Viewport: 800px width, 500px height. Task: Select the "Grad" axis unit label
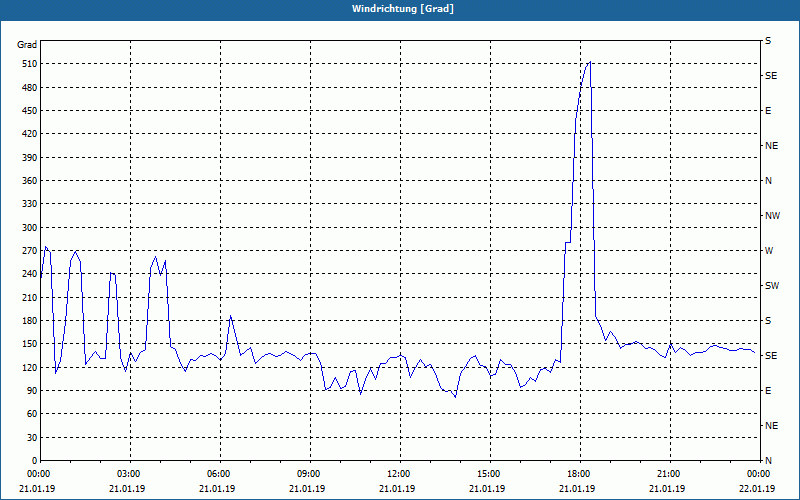coord(27,45)
